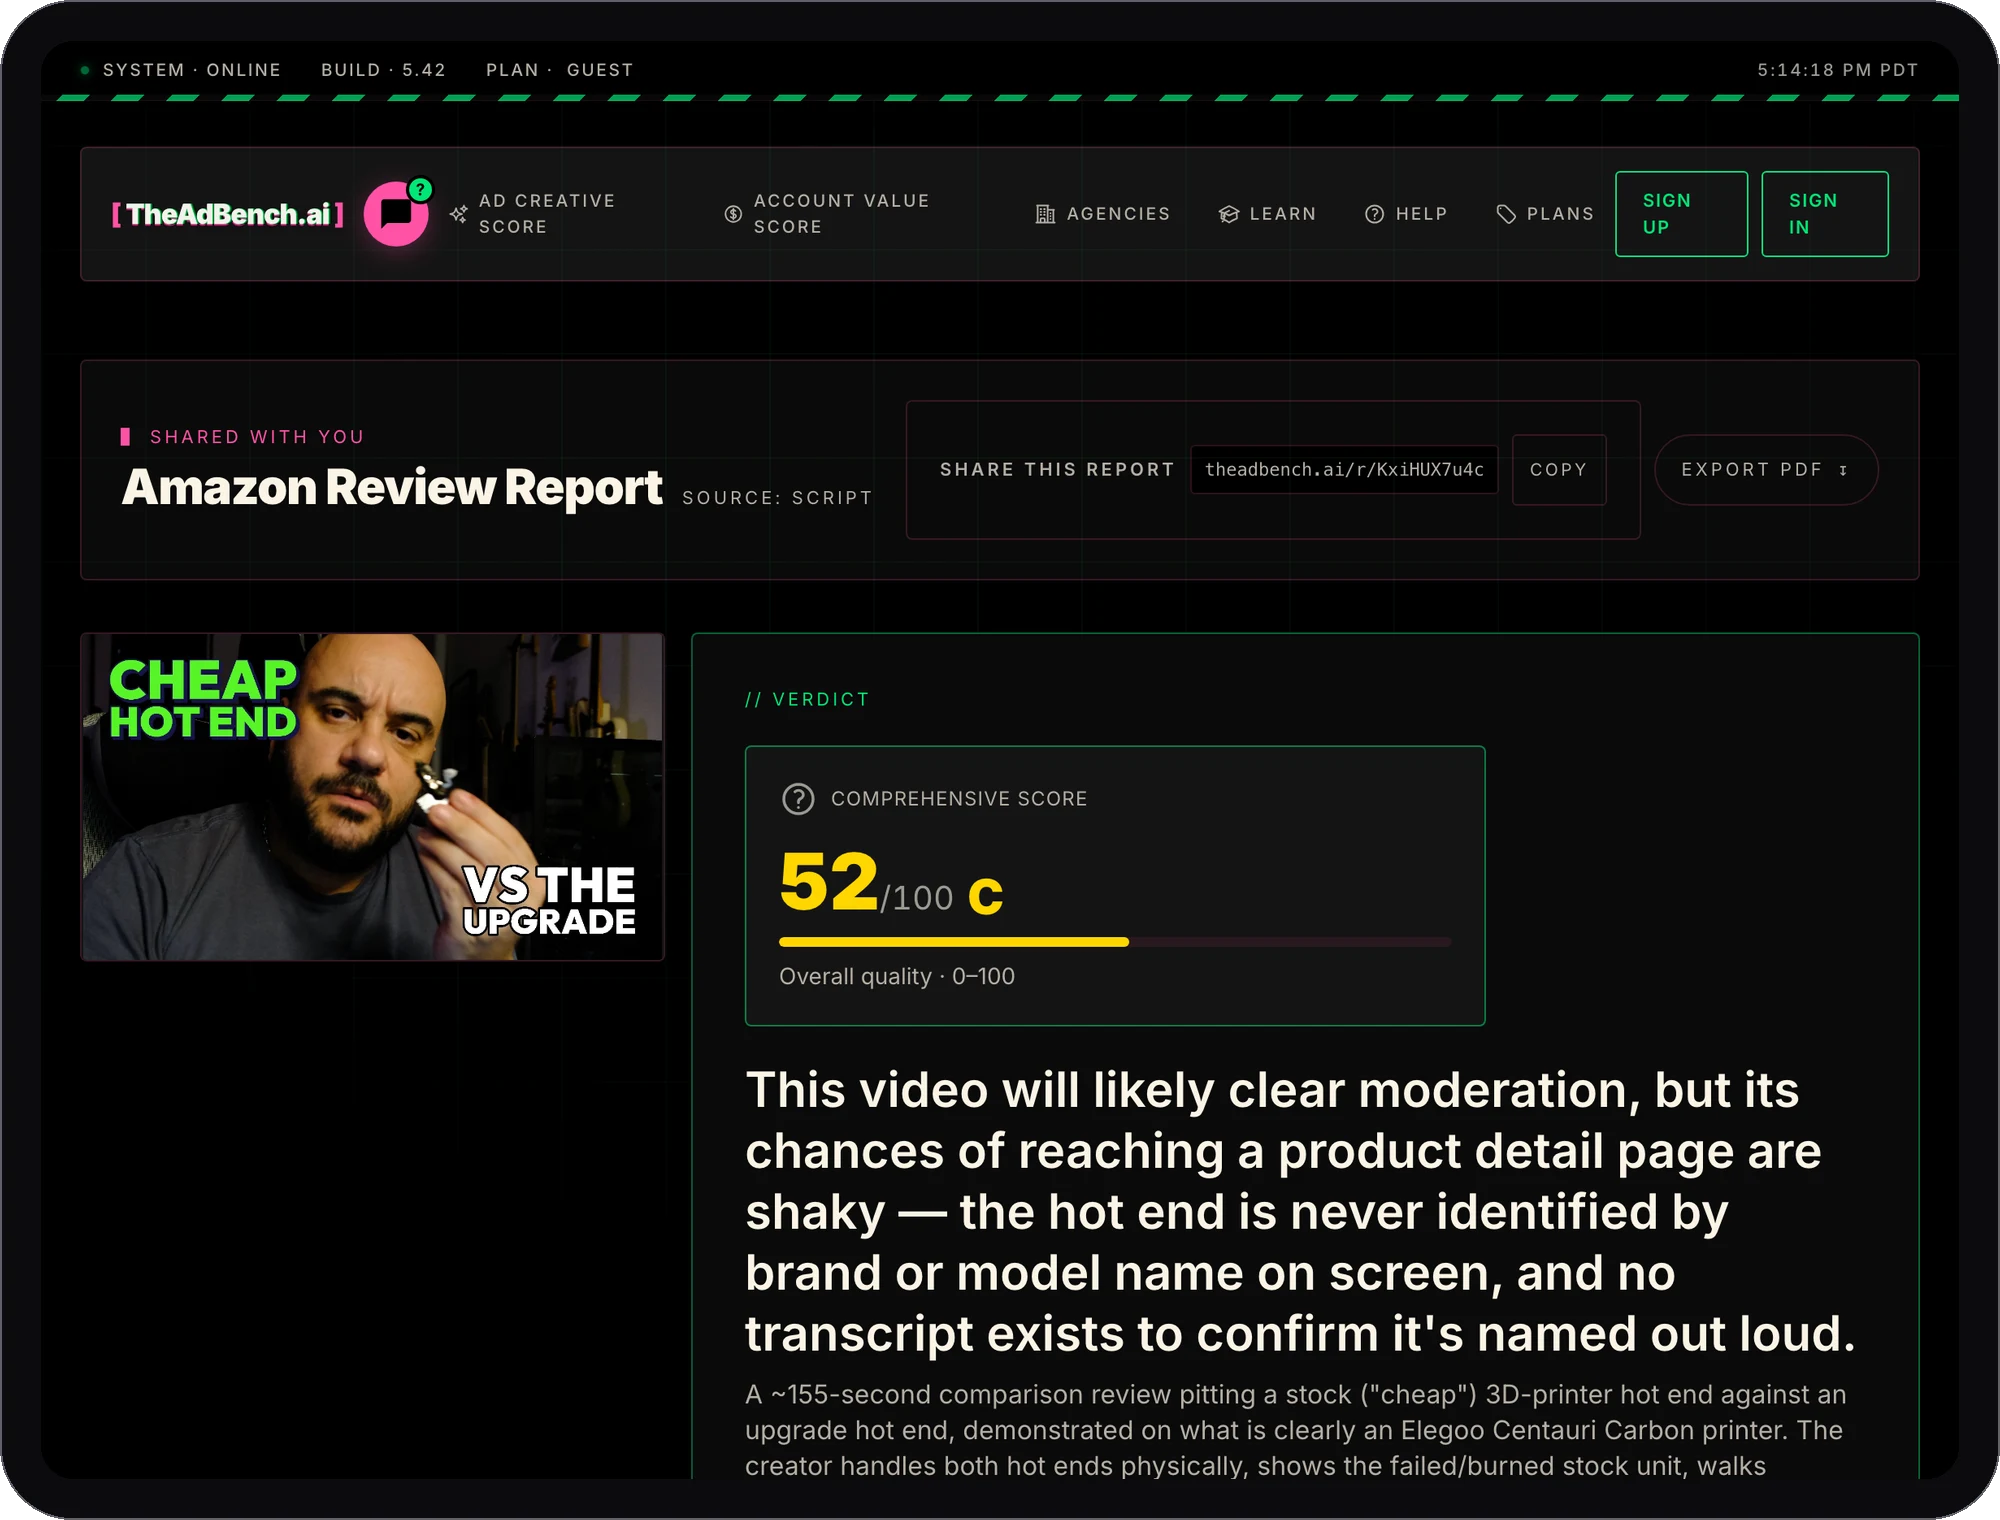The height and width of the screenshot is (1520, 2000).
Task: Click the sparkle icon beside Ad Creative Score
Action: (459, 214)
